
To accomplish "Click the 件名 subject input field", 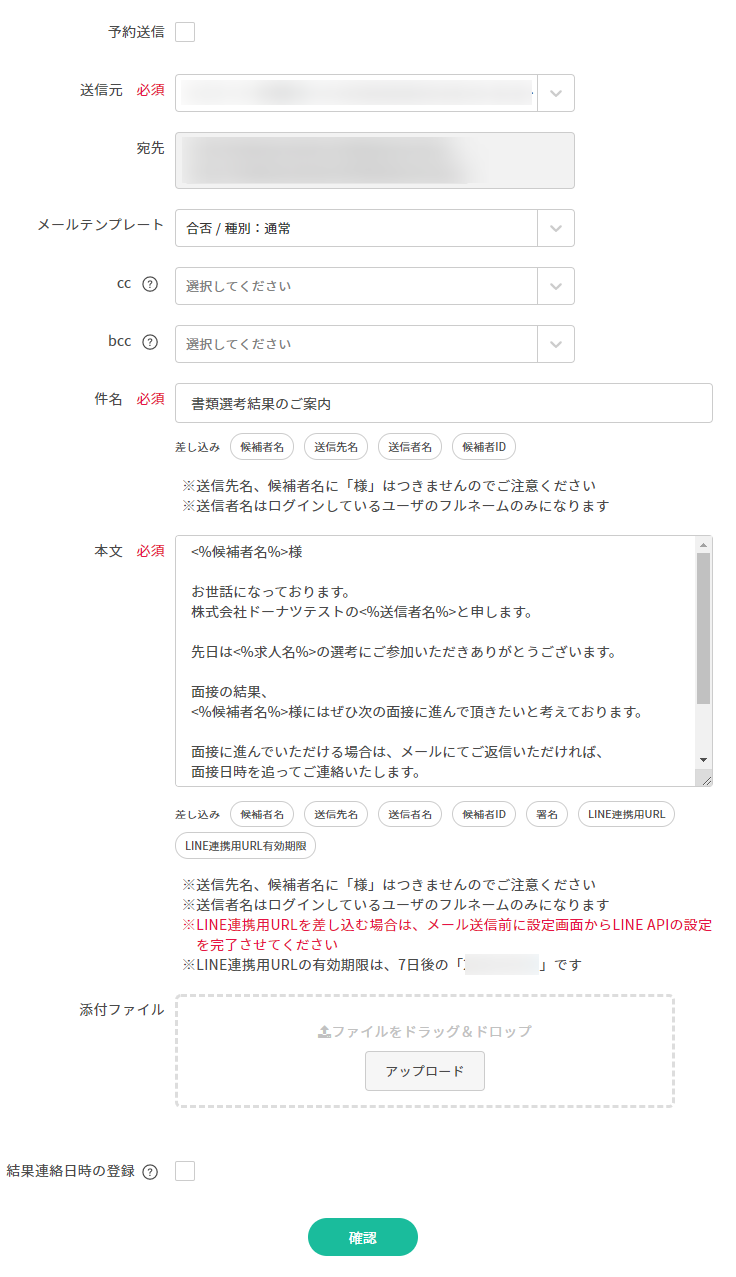I will [443, 404].
